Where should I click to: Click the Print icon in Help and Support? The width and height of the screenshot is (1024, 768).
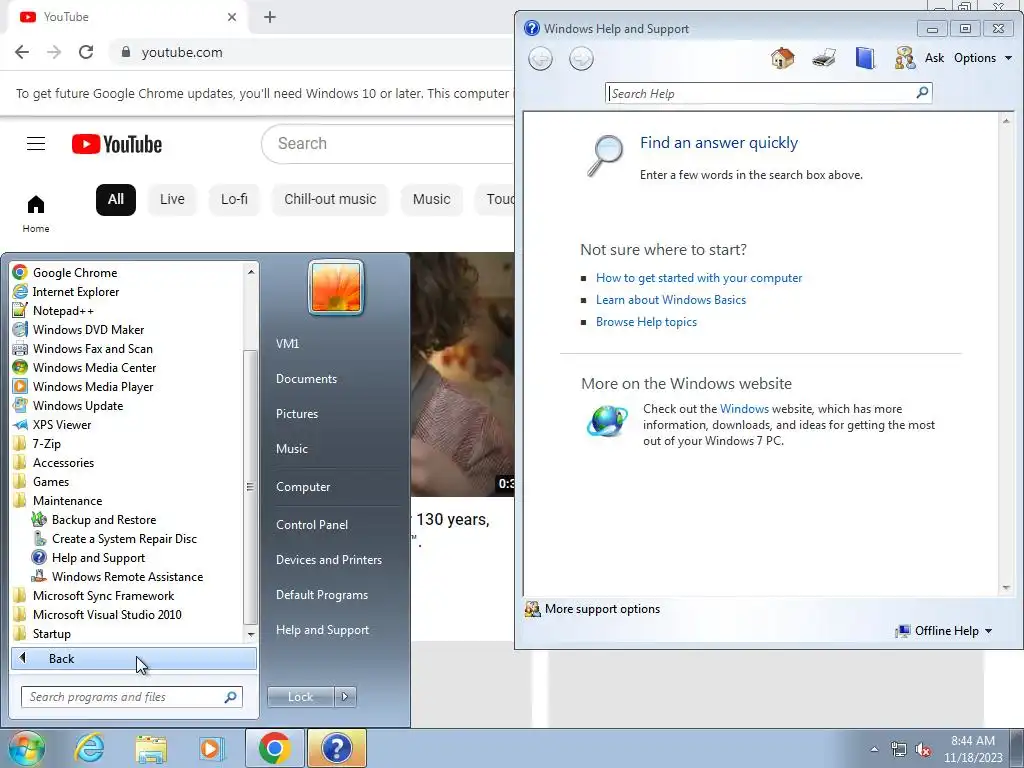click(824, 58)
